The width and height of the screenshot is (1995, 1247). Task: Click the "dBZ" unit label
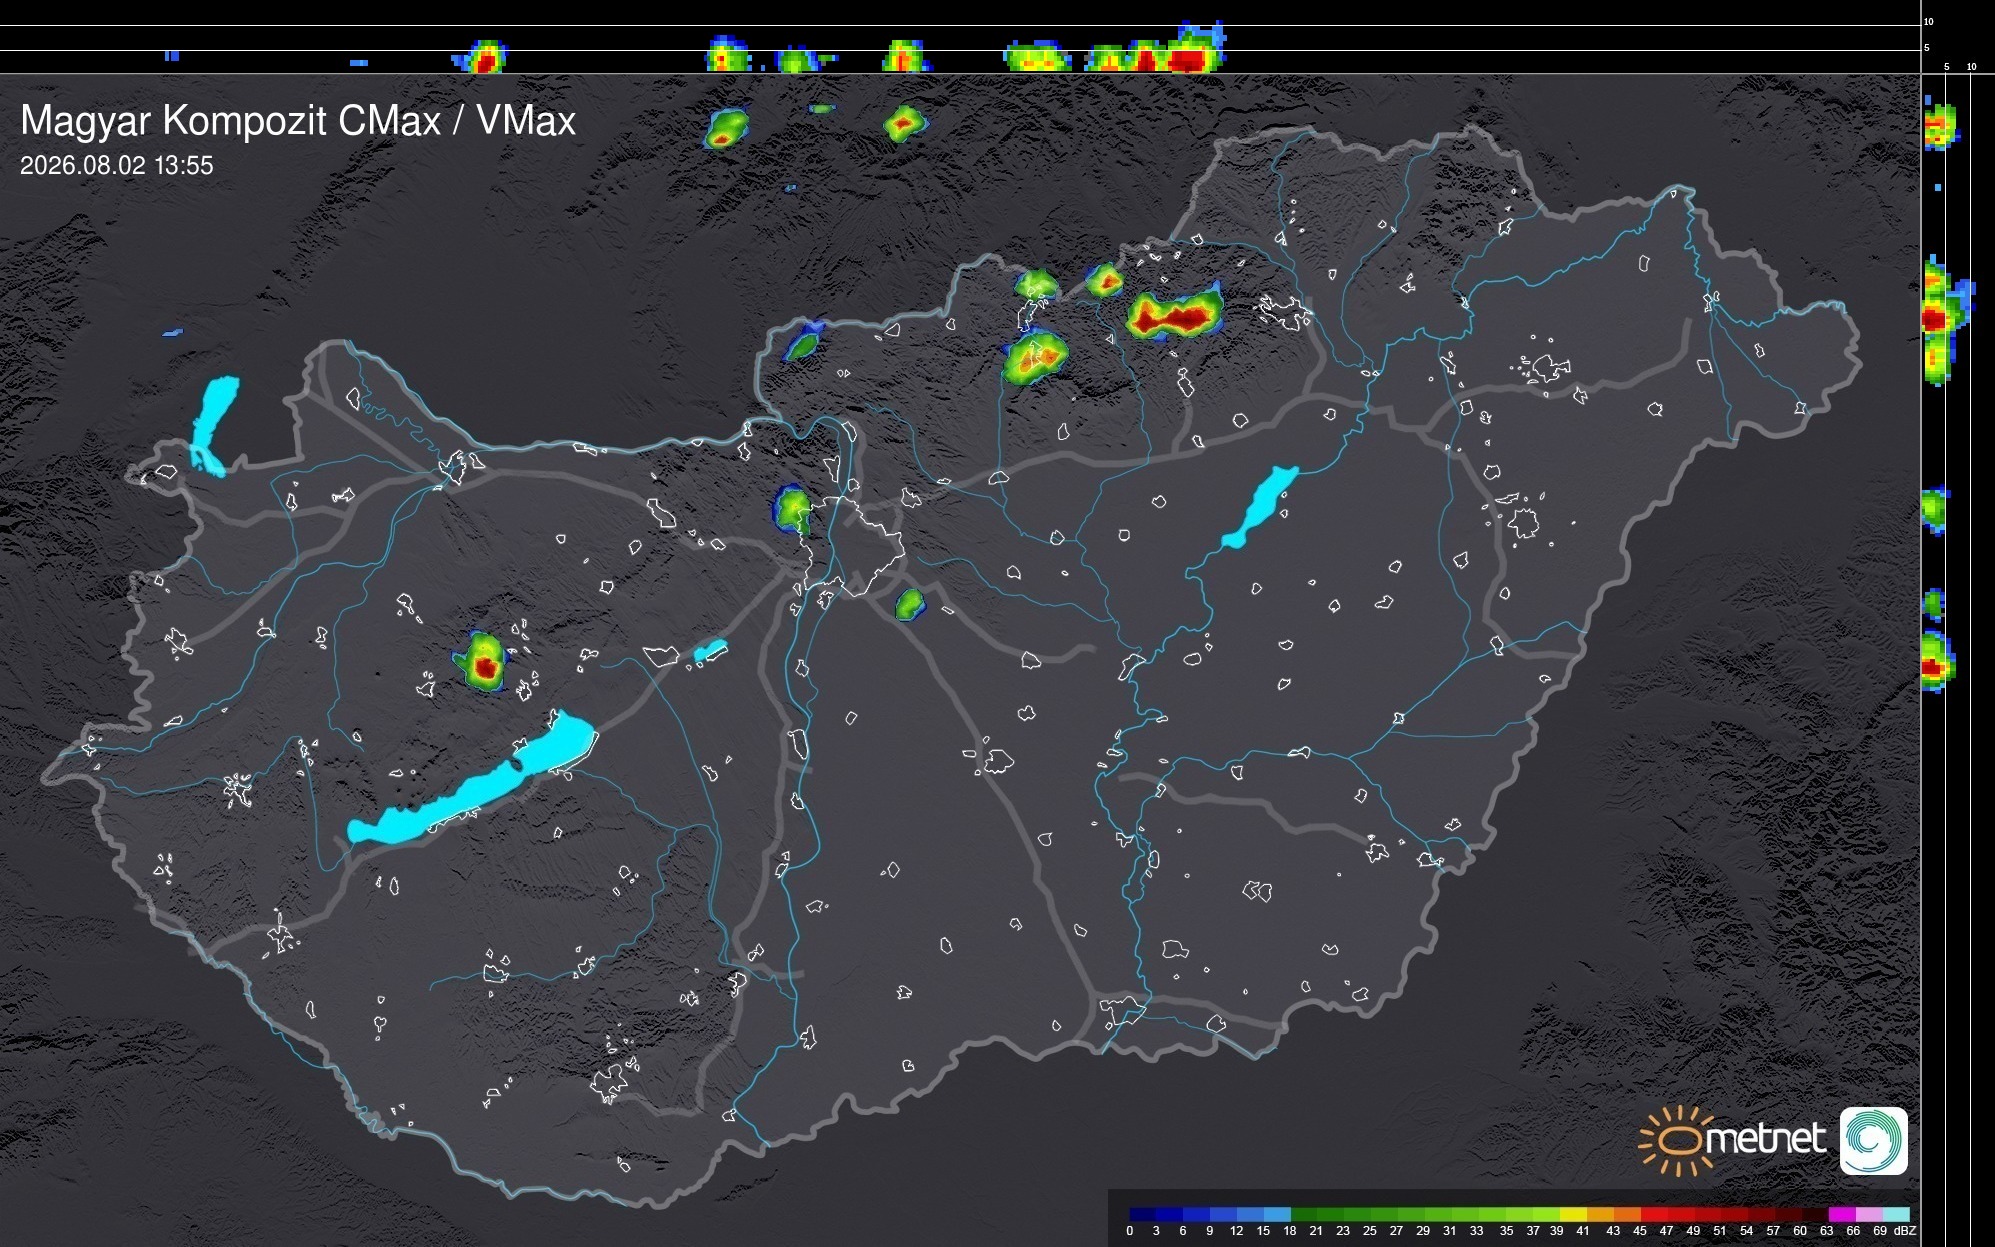coord(1905,1231)
